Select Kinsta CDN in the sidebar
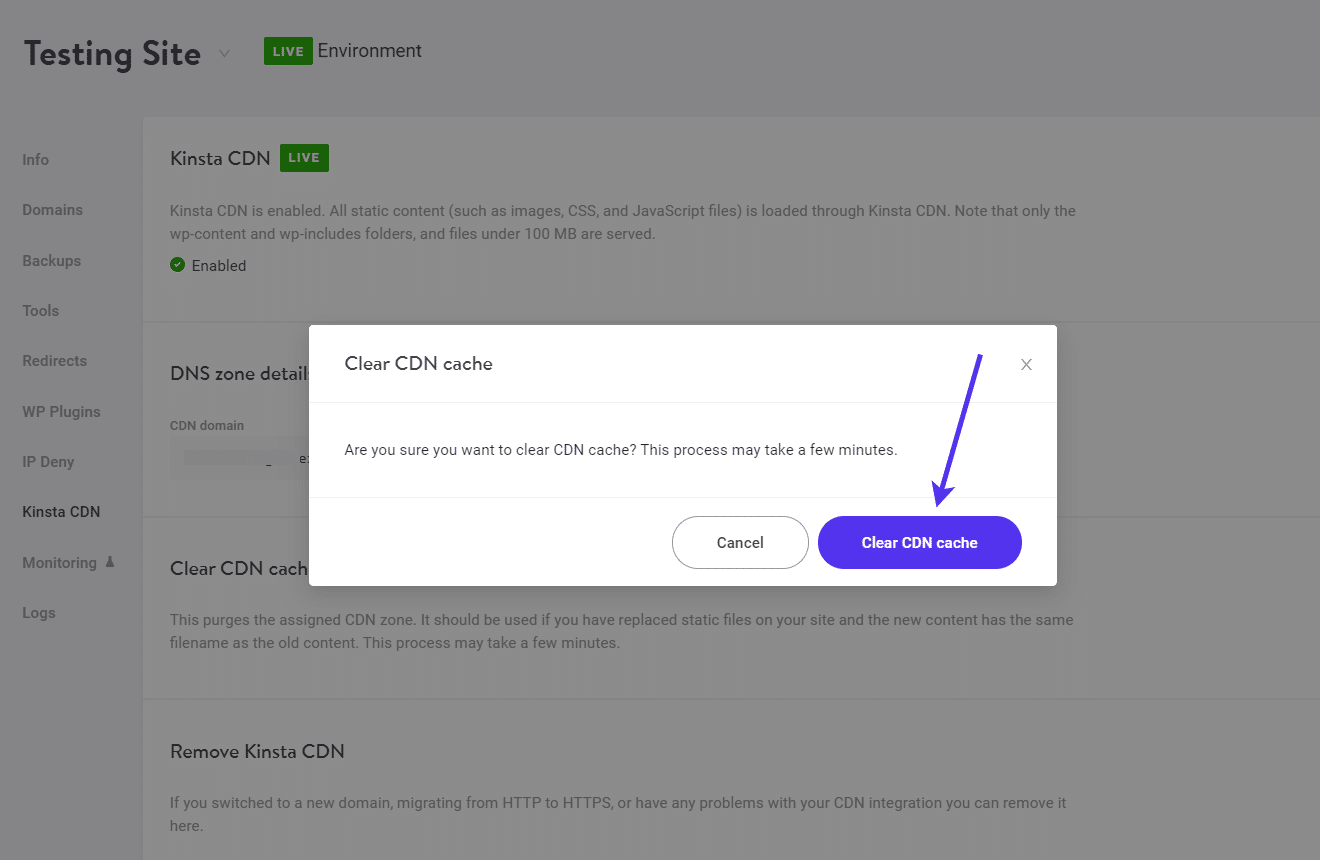The width and height of the screenshot is (1320, 860). pyautogui.click(x=60, y=511)
